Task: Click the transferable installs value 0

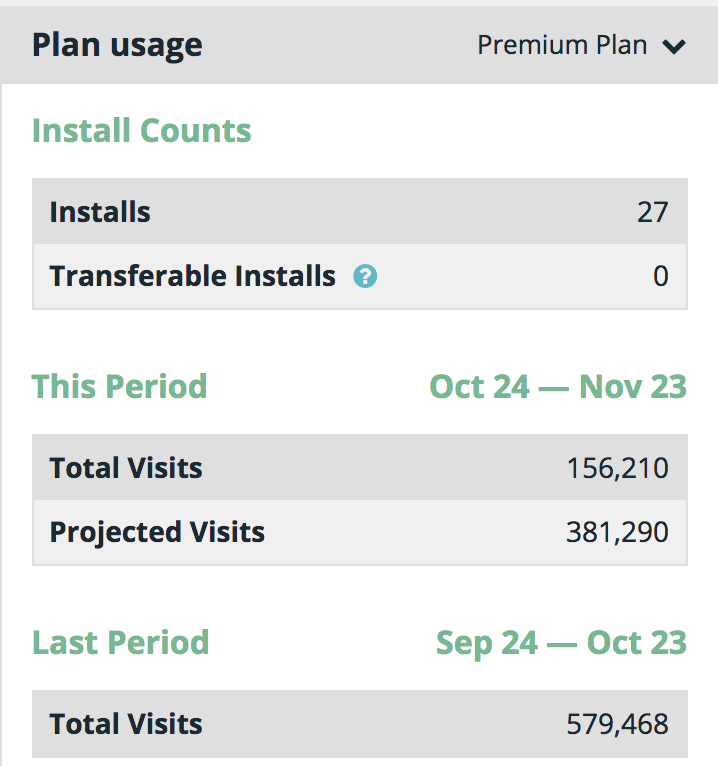Action: [660, 276]
